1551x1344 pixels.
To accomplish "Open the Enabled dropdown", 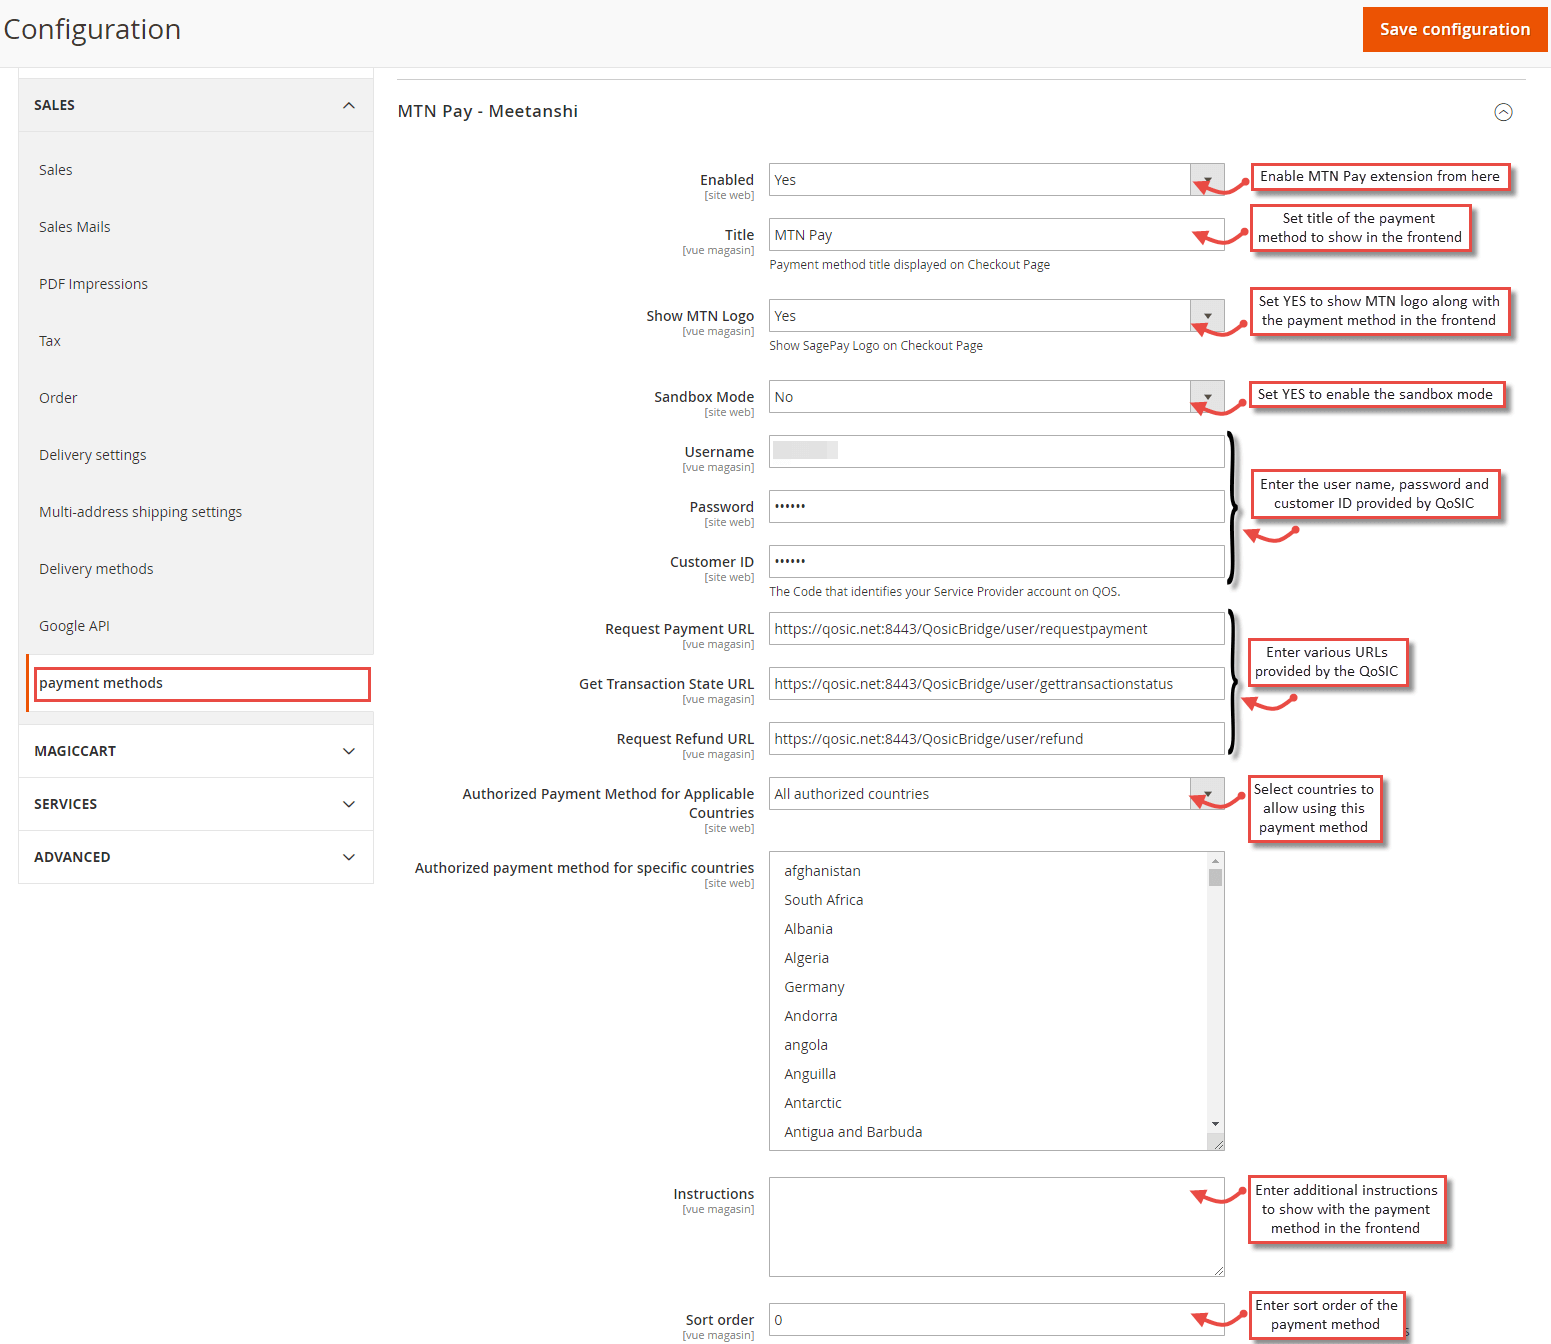I will click(x=996, y=180).
